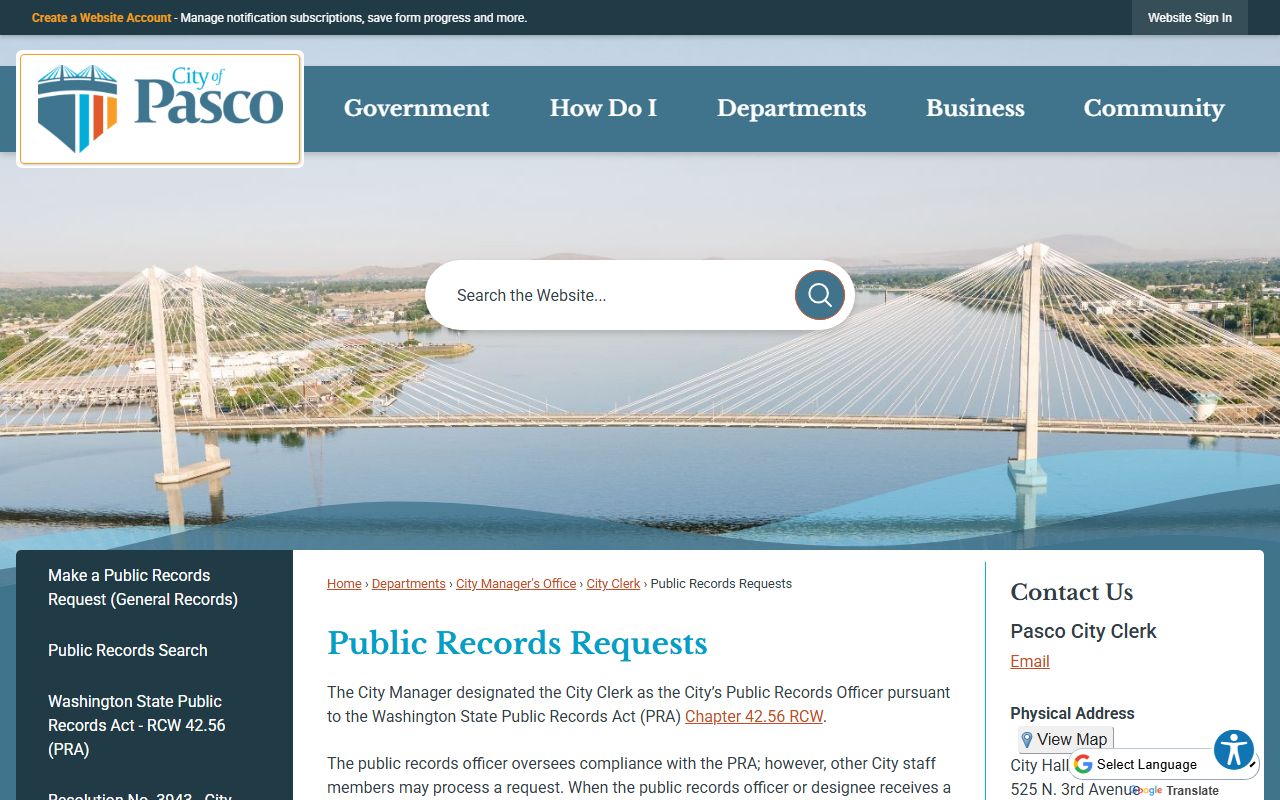Click the Public Records Requests breadcrumb text
Image resolution: width=1280 pixels, height=800 pixels.
(721, 584)
